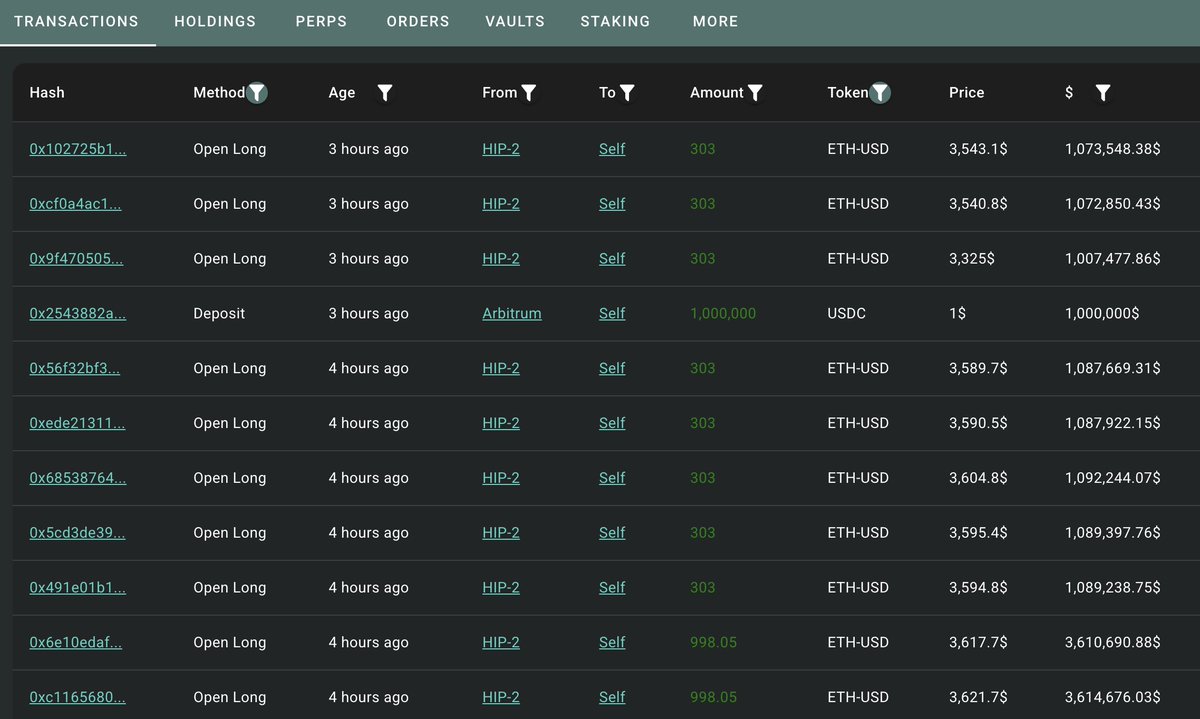Click Self link in 0xc1165680 row
Image resolution: width=1200 pixels, height=719 pixels.
pyautogui.click(x=612, y=698)
